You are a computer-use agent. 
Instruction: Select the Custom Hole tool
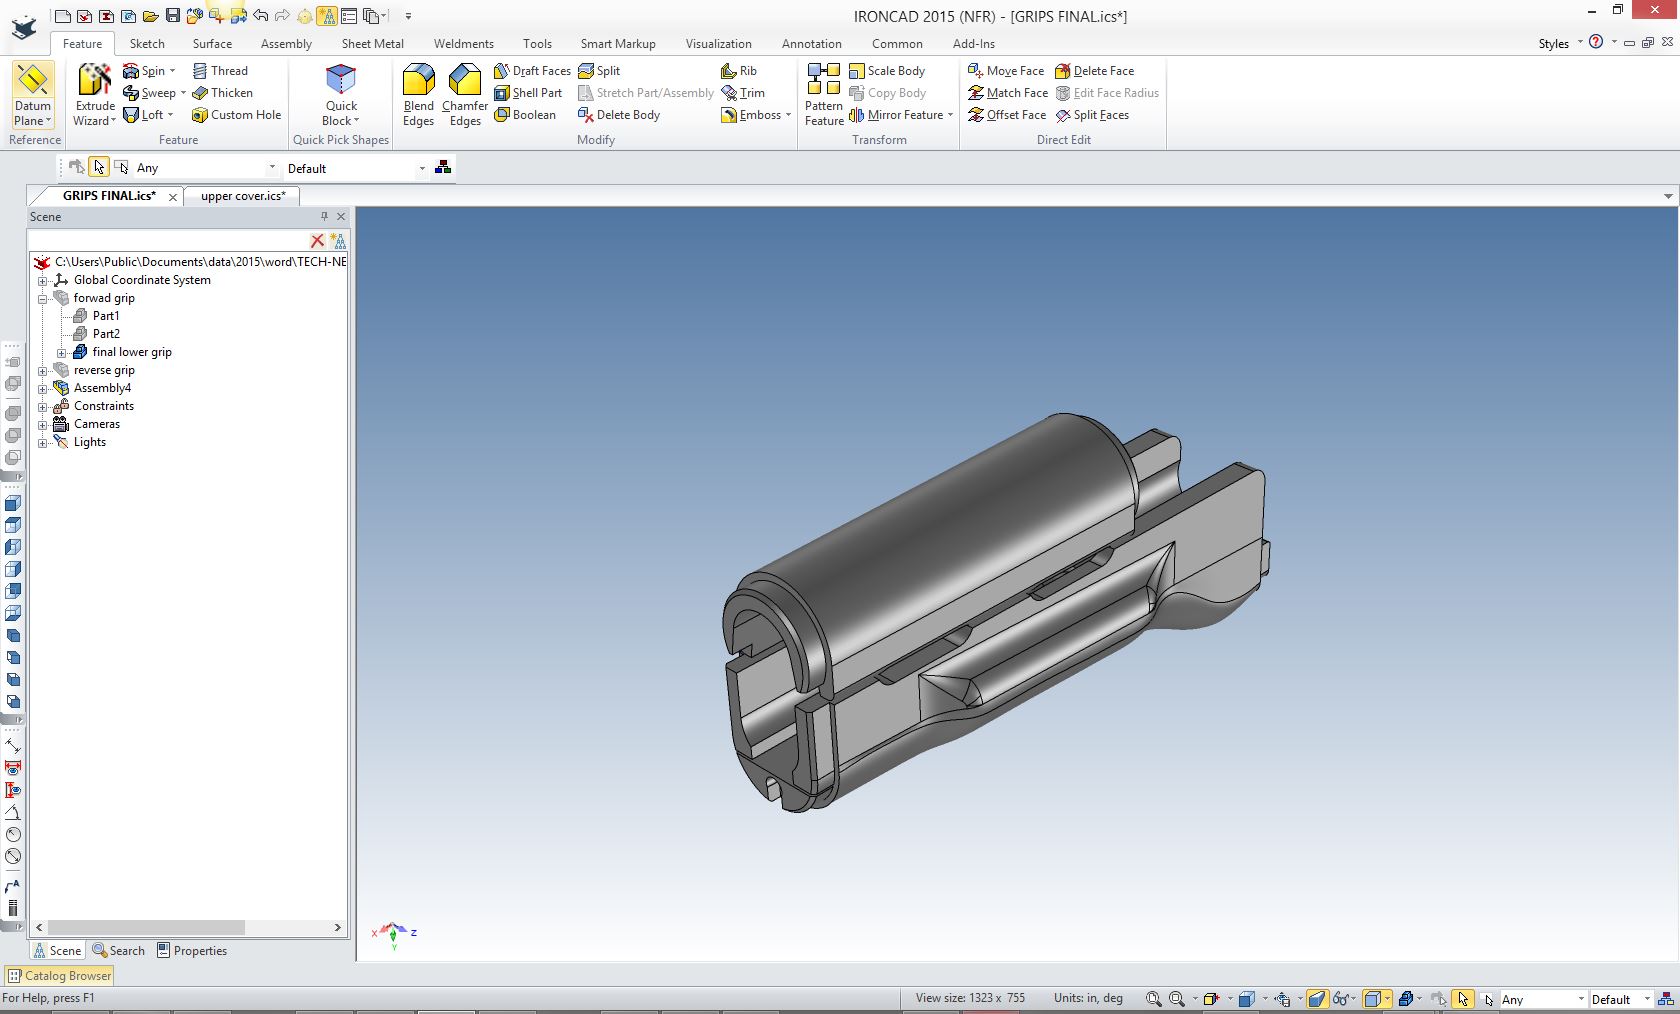[236, 115]
